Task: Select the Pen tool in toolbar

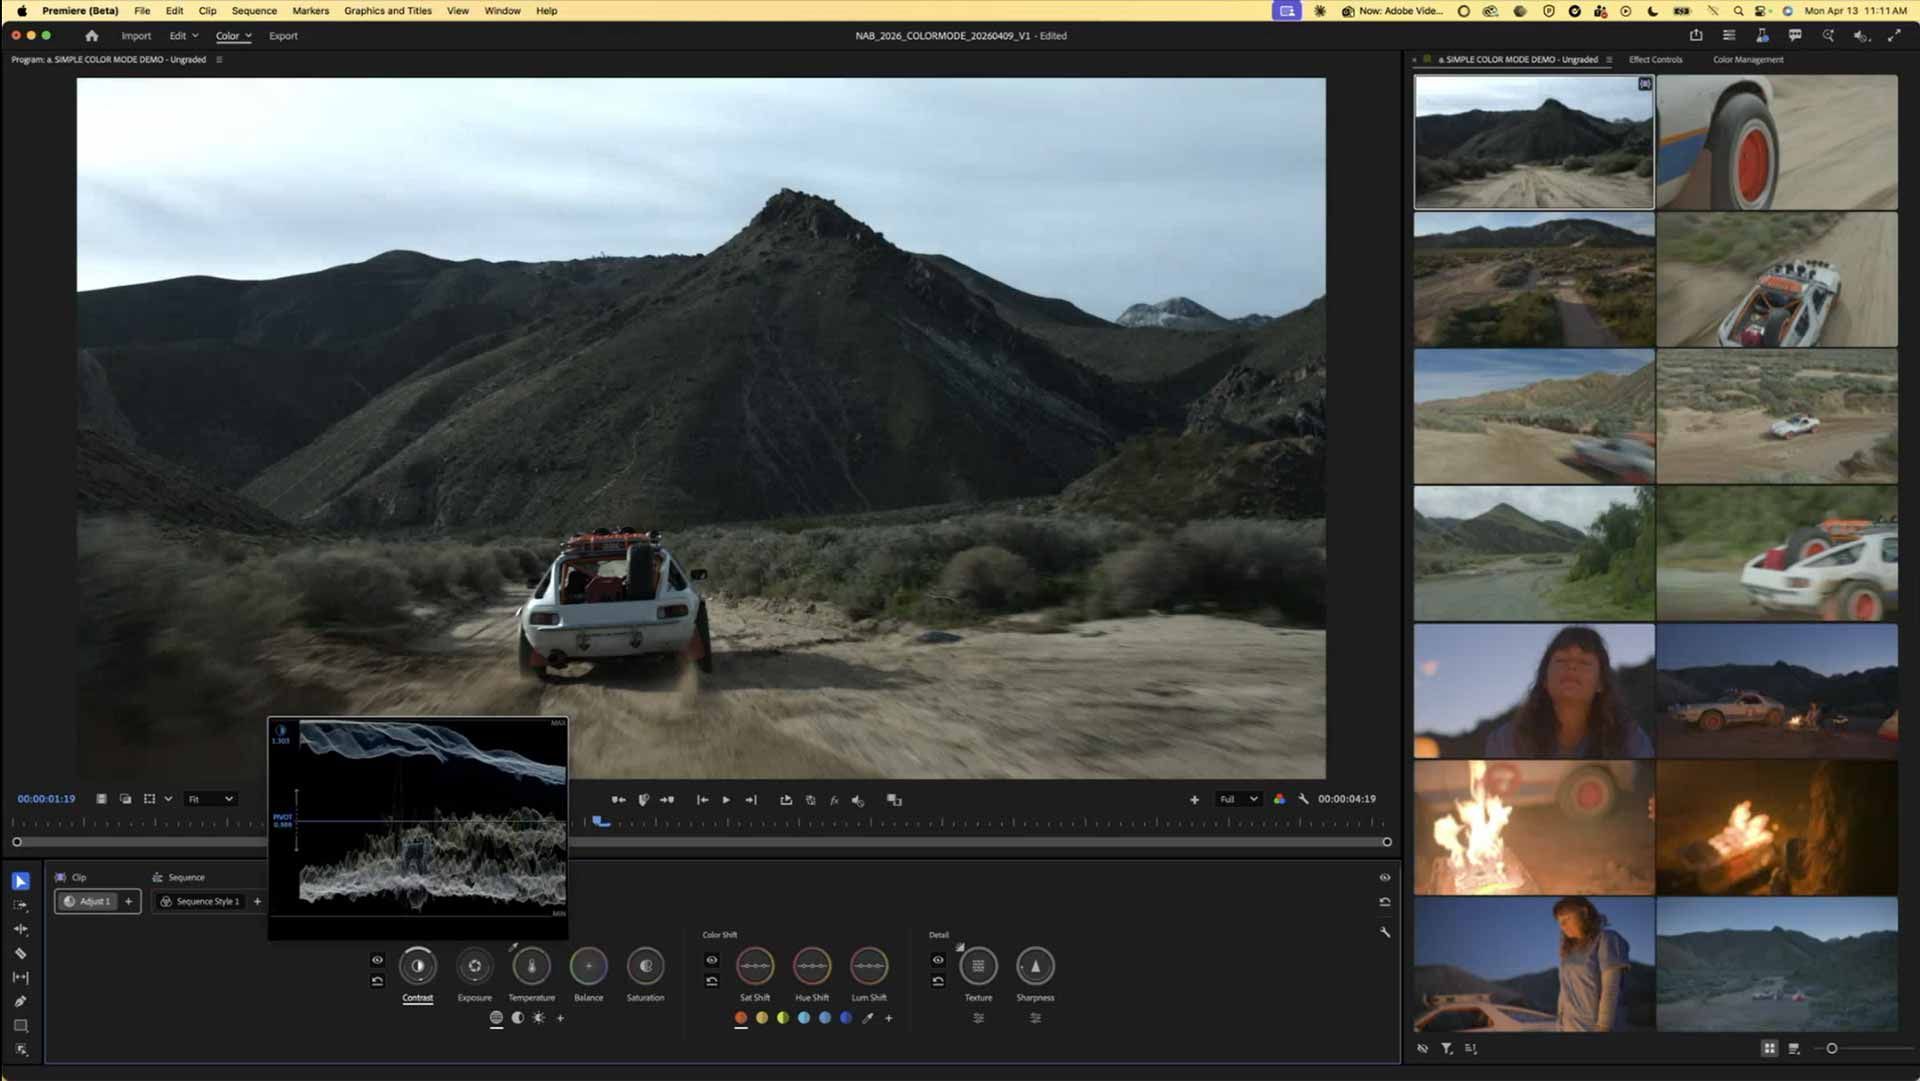Action: 20,1001
